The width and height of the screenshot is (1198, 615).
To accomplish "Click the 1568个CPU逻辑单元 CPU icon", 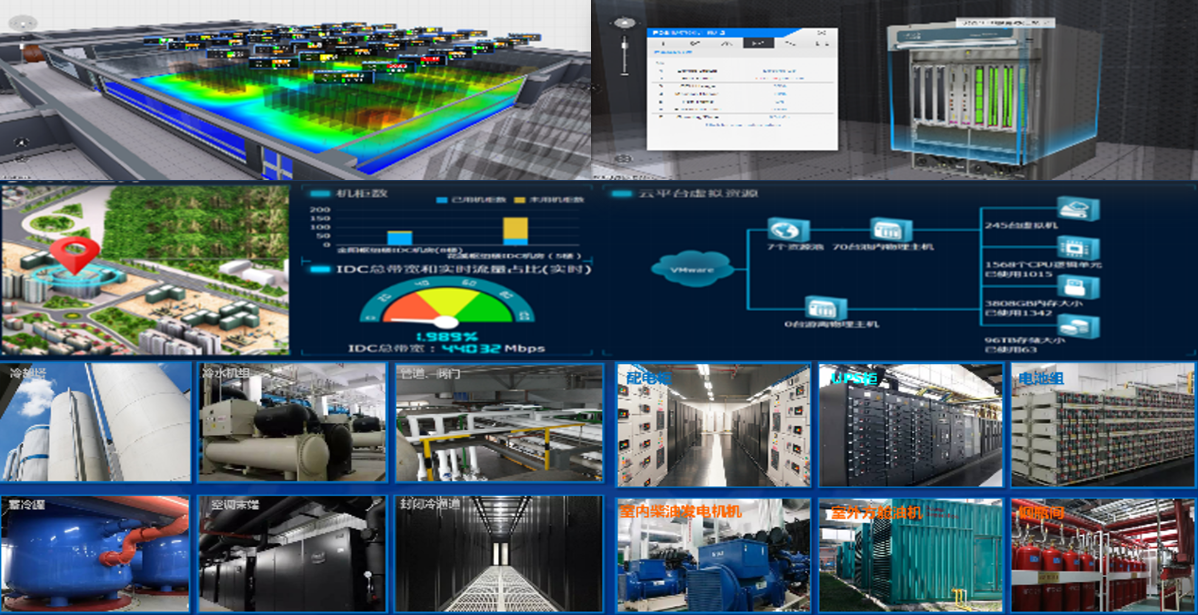I will pyautogui.click(x=1079, y=248).
